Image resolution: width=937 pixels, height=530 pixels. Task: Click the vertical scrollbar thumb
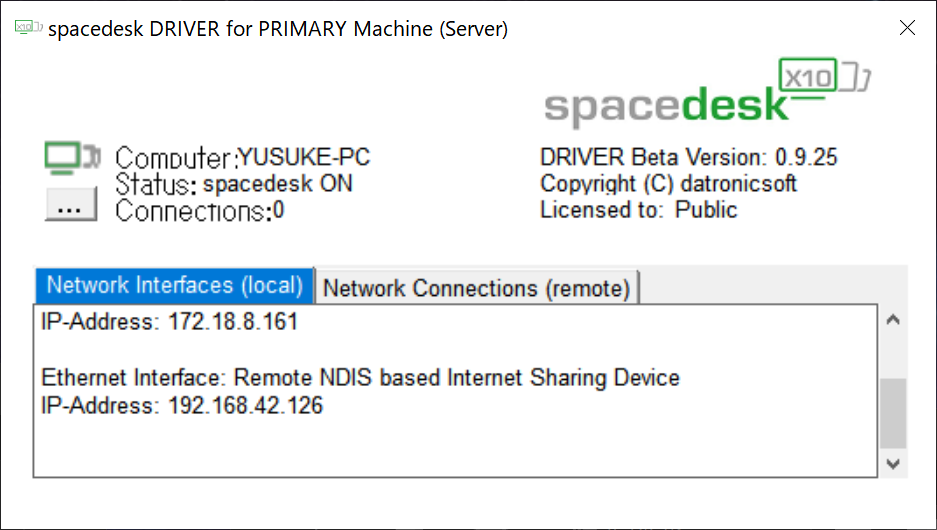point(893,413)
